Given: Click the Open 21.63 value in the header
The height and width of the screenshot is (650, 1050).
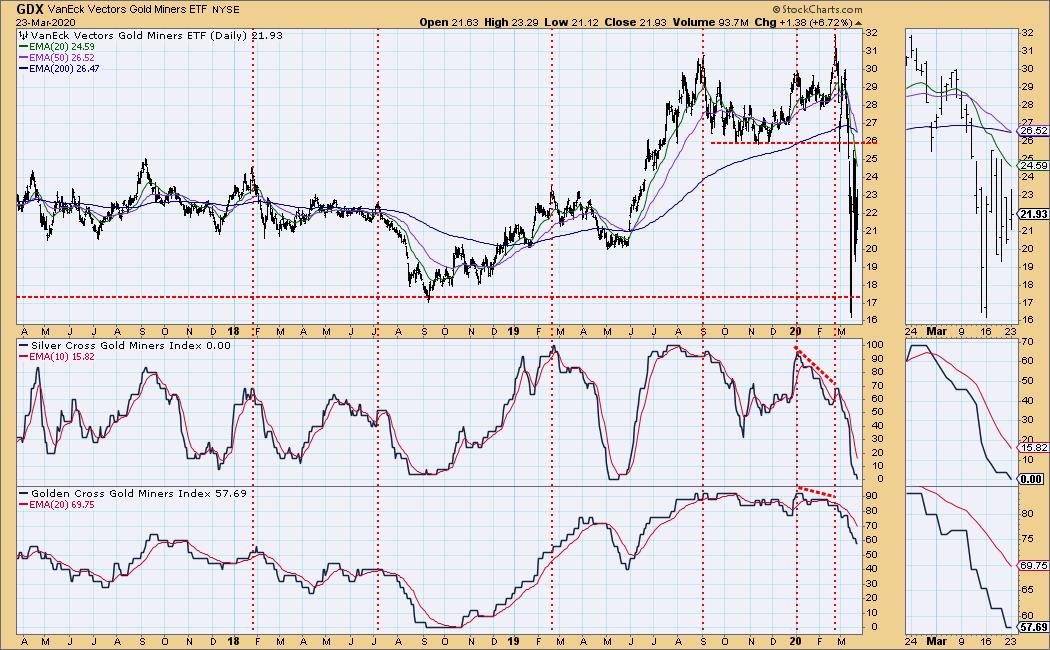Looking at the screenshot, I should (x=449, y=22).
